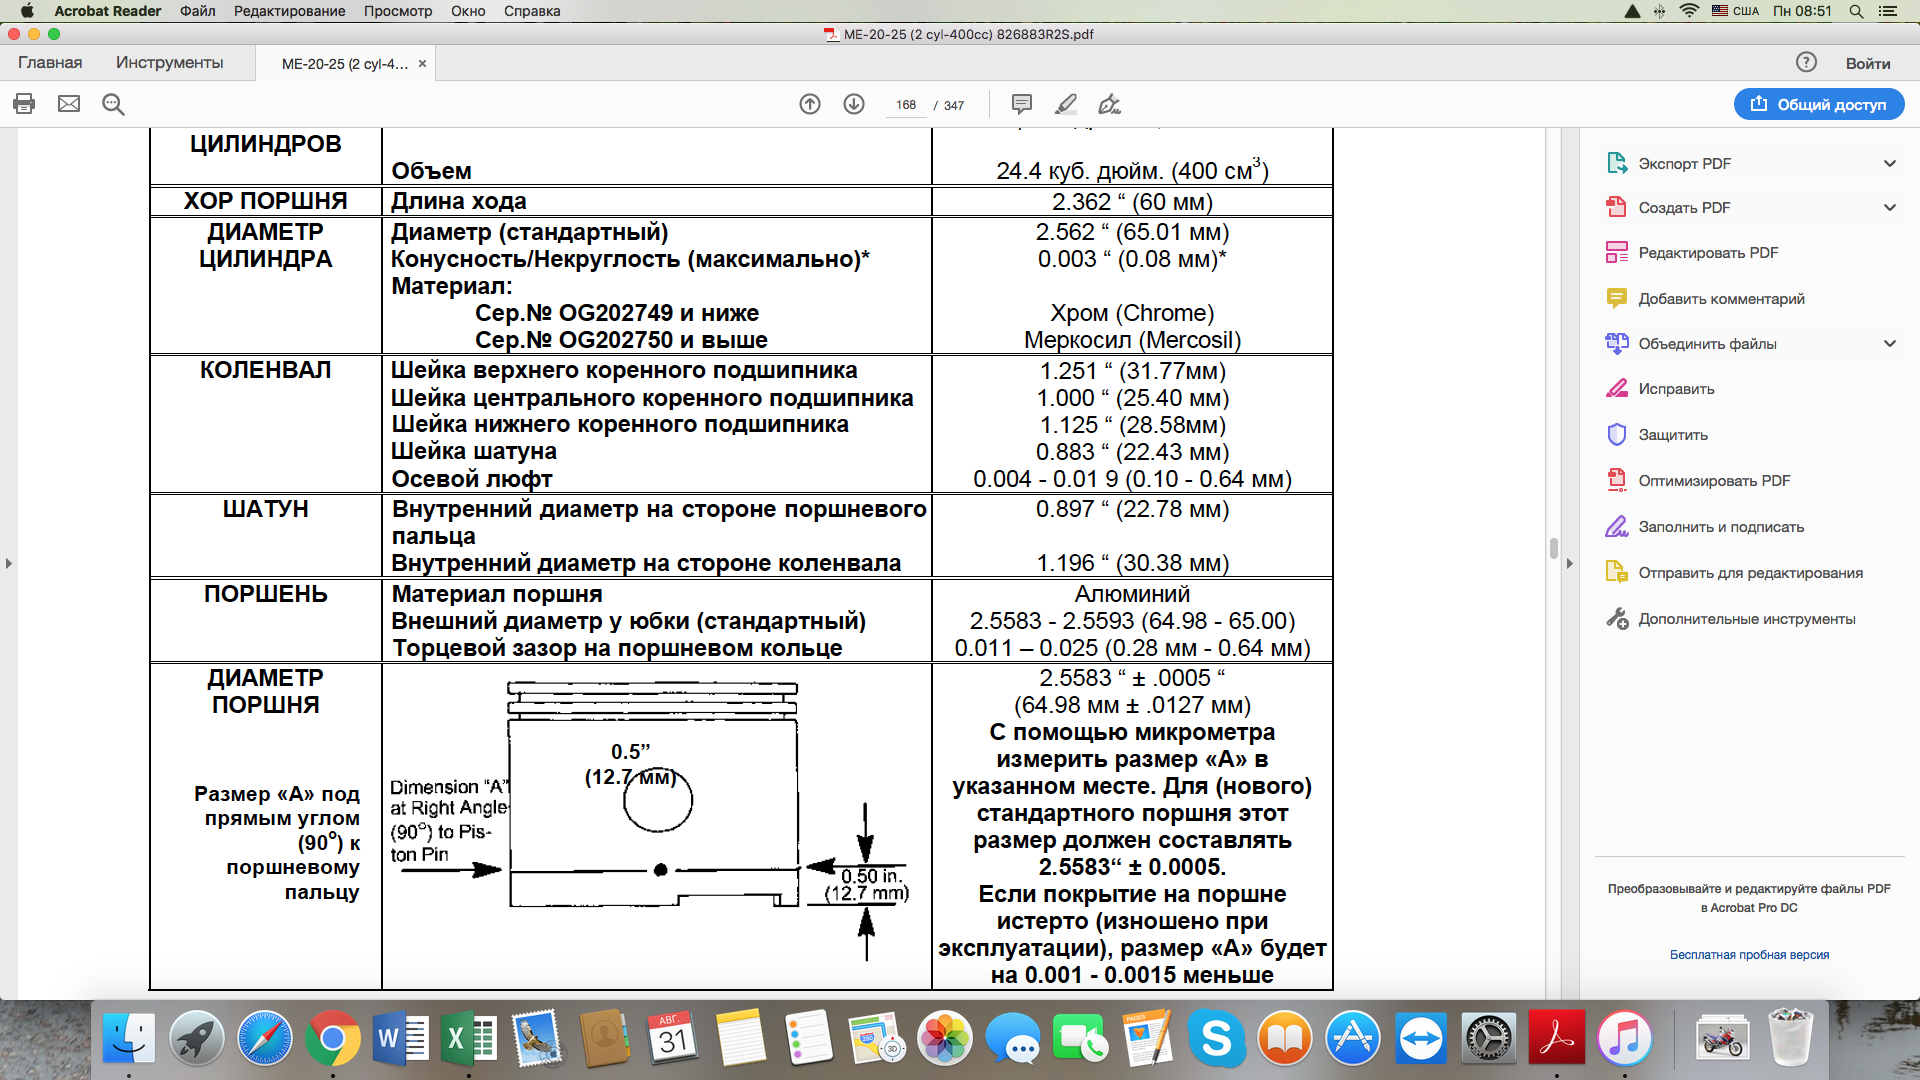
Task: Click the vertical scrollbar thumb
Action: pos(1553,548)
